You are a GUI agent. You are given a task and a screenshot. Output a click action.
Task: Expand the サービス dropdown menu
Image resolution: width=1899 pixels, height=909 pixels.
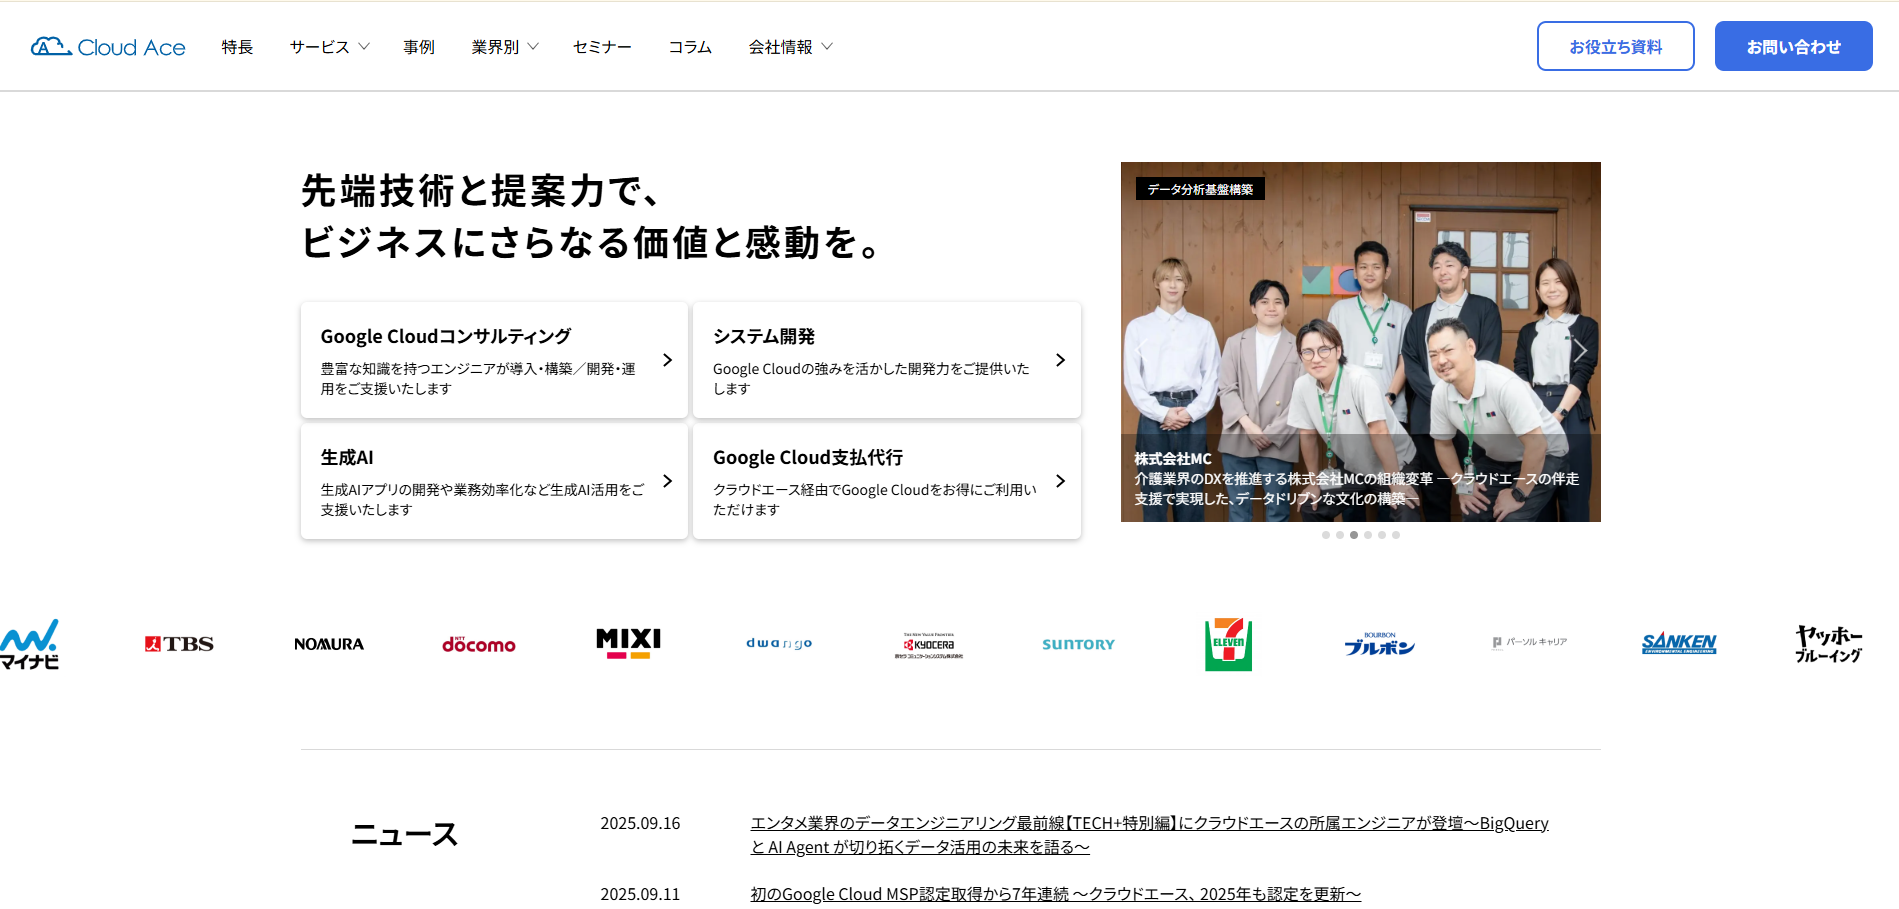tap(329, 47)
